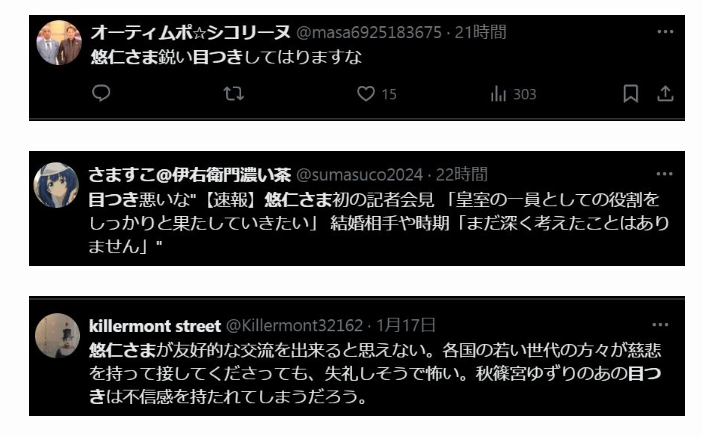Open profile picture of masa6925183675
Screen dimensions: 702x436
pos(59,43)
